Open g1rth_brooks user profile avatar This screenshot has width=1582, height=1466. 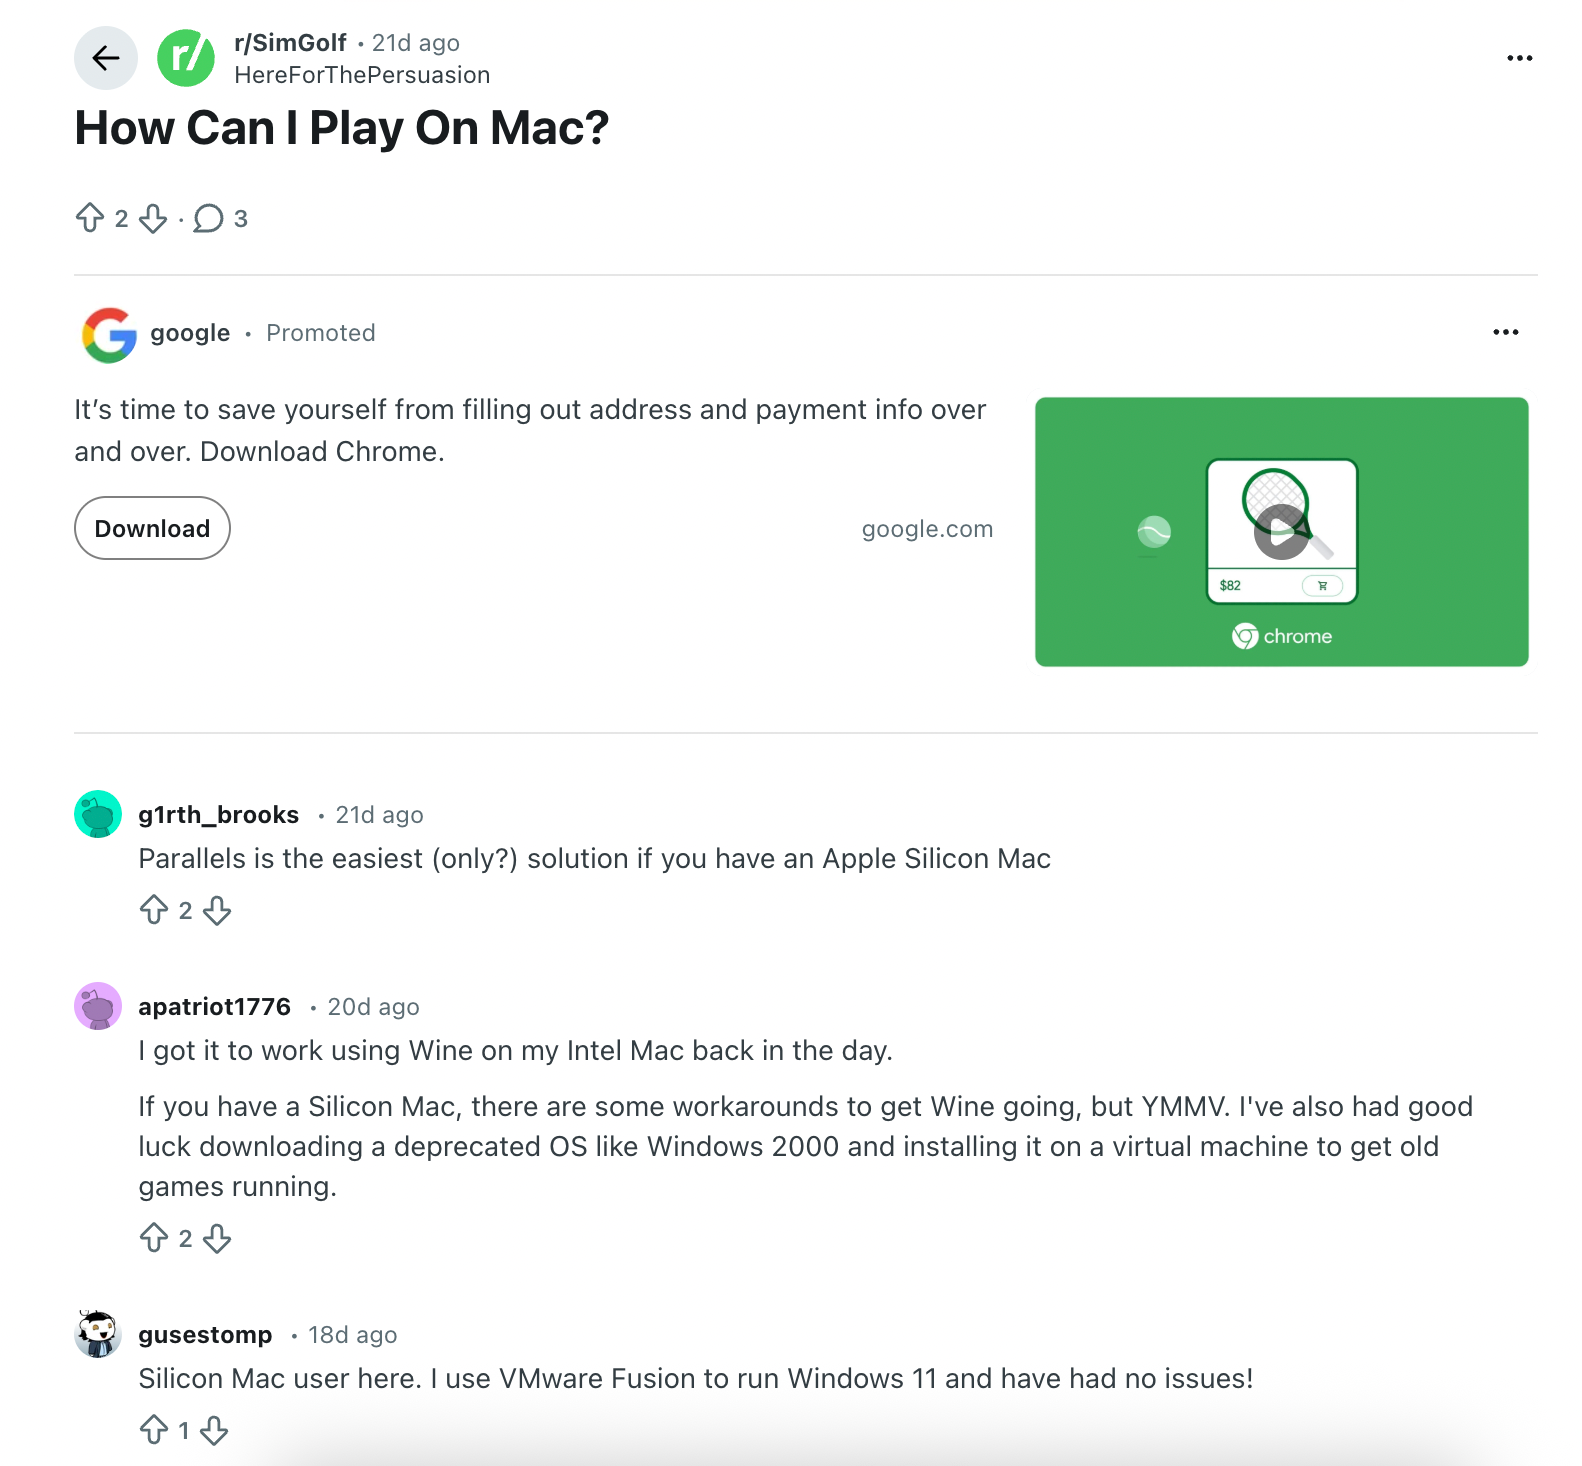98,814
